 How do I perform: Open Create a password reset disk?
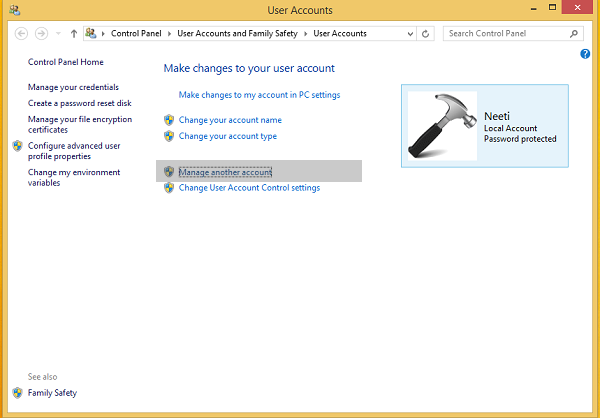point(80,103)
